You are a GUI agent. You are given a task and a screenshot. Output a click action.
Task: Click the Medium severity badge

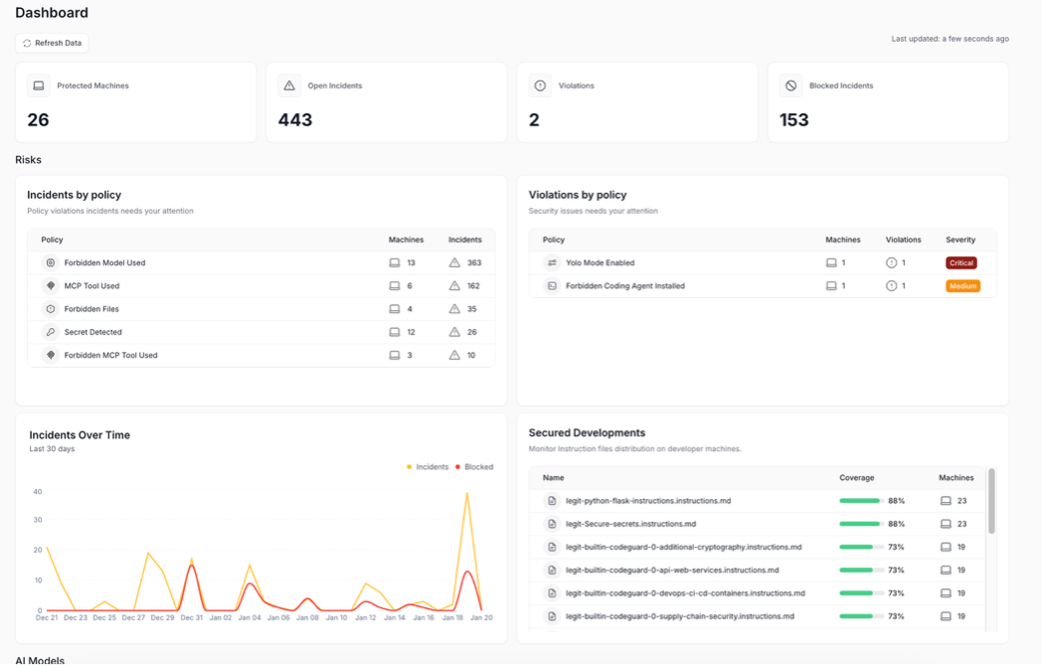click(962, 286)
